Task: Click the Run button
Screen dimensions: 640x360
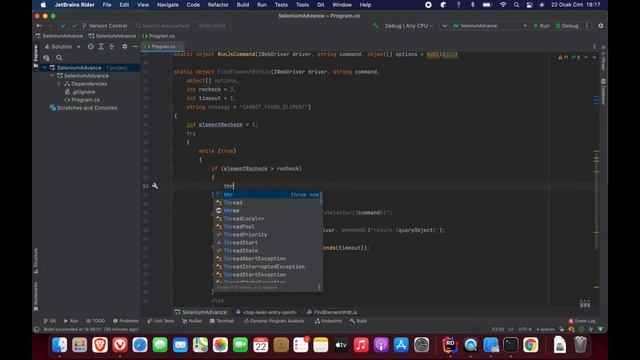Action: coord(541,26)
